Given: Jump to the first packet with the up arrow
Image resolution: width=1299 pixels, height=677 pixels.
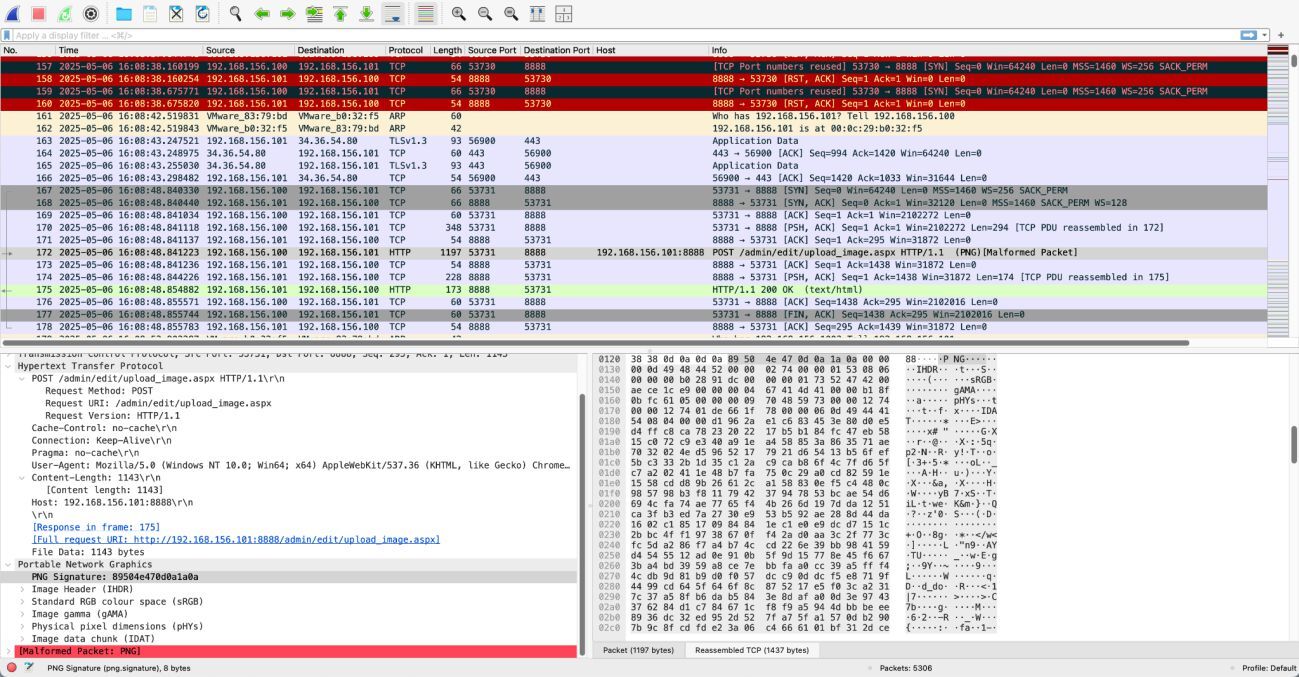Looking at the screenshot, I should tap(340, 14).
